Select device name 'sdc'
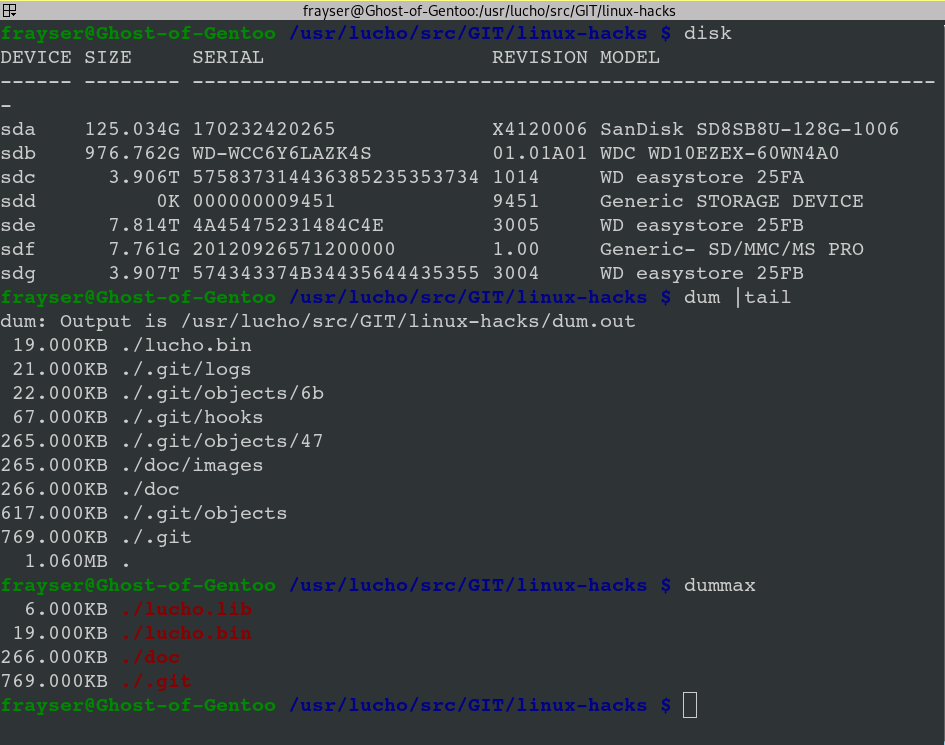The width and height of the screenshot is (945, 745). coord(18,177)
